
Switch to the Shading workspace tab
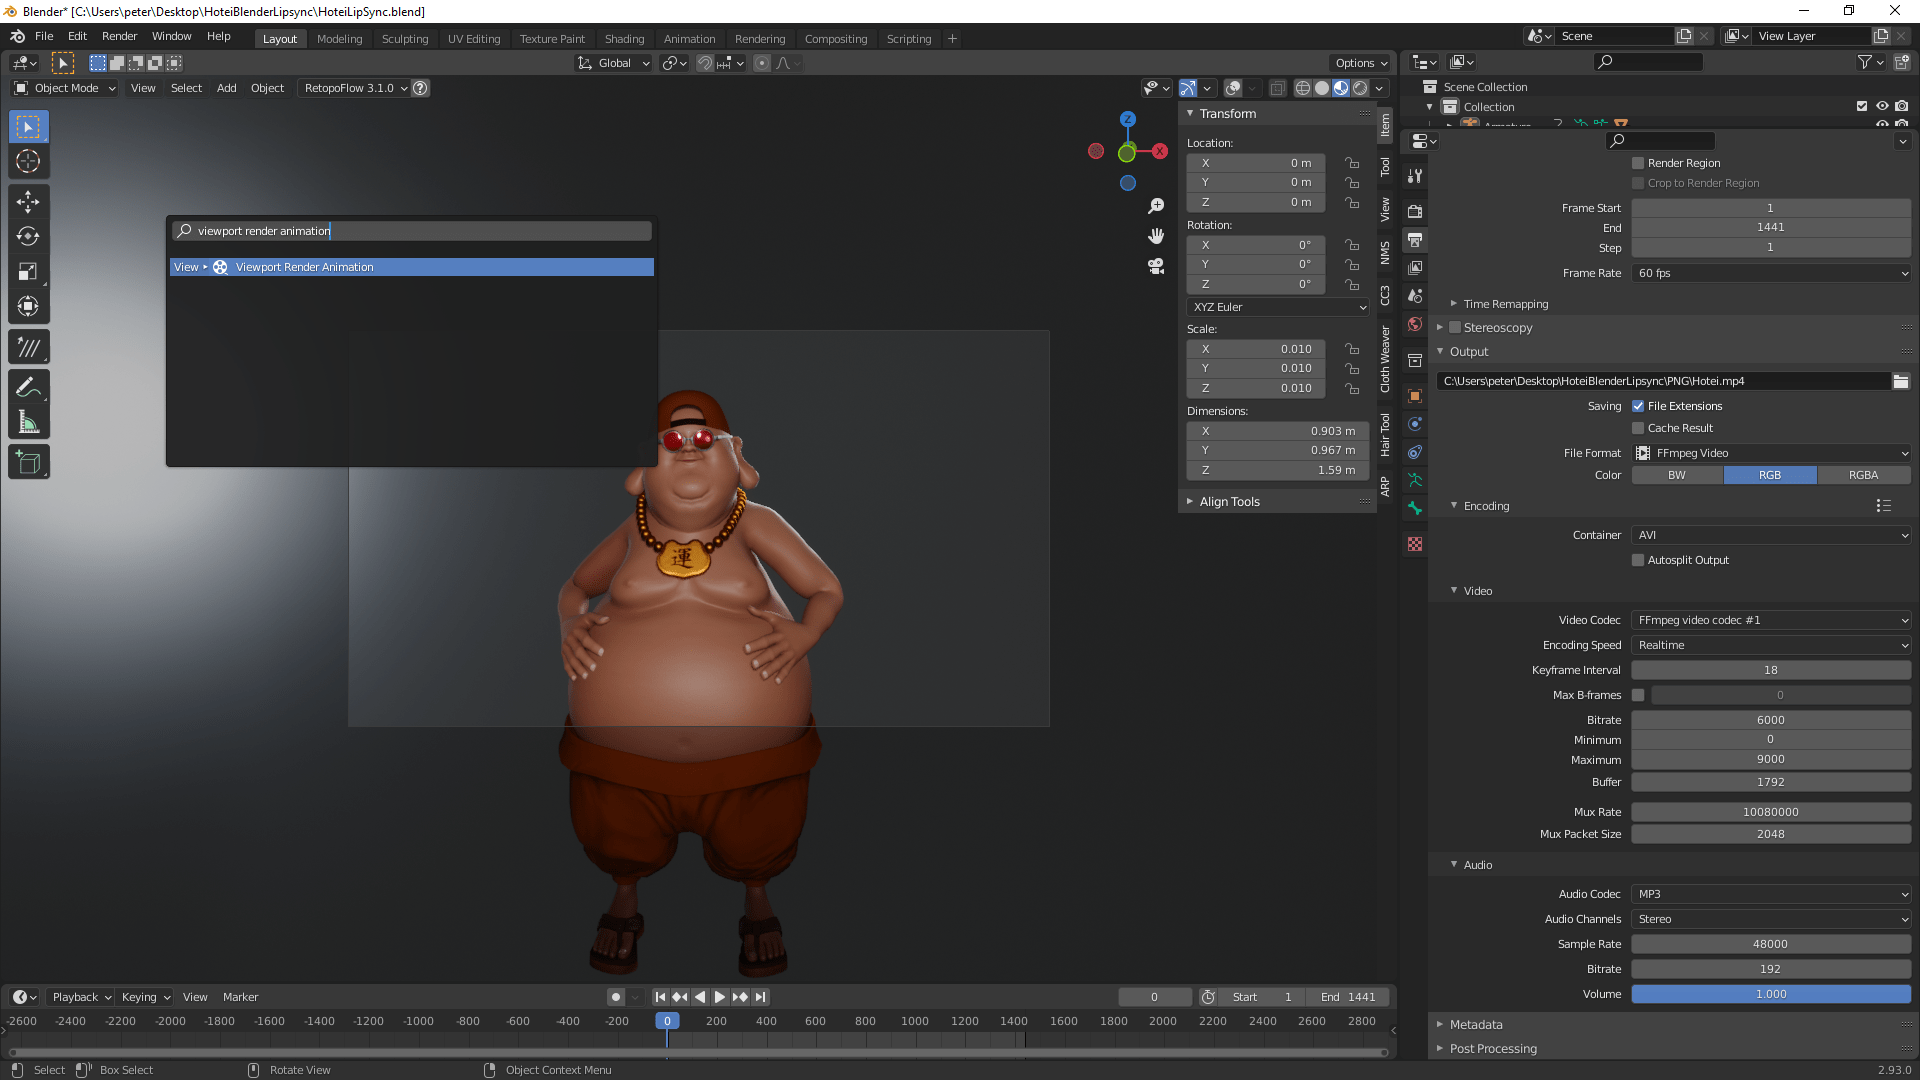(x=624, y=38)
